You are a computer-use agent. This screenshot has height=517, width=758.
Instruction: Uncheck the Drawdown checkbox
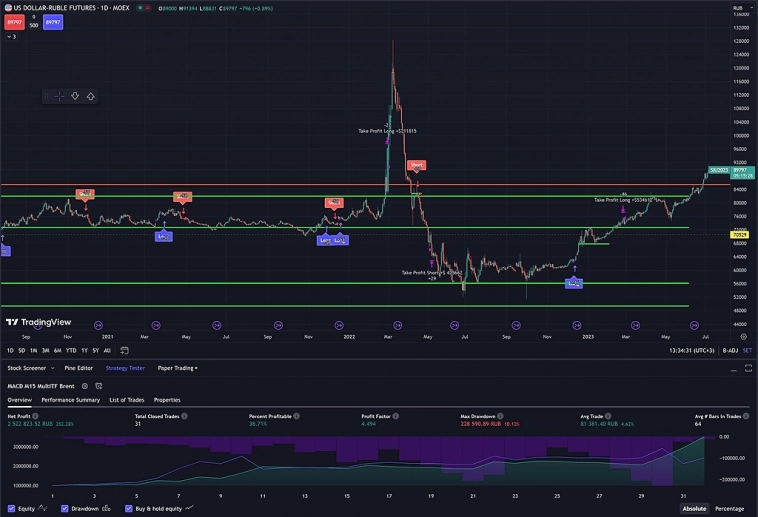pyautogui.click(x=65, y=508)
